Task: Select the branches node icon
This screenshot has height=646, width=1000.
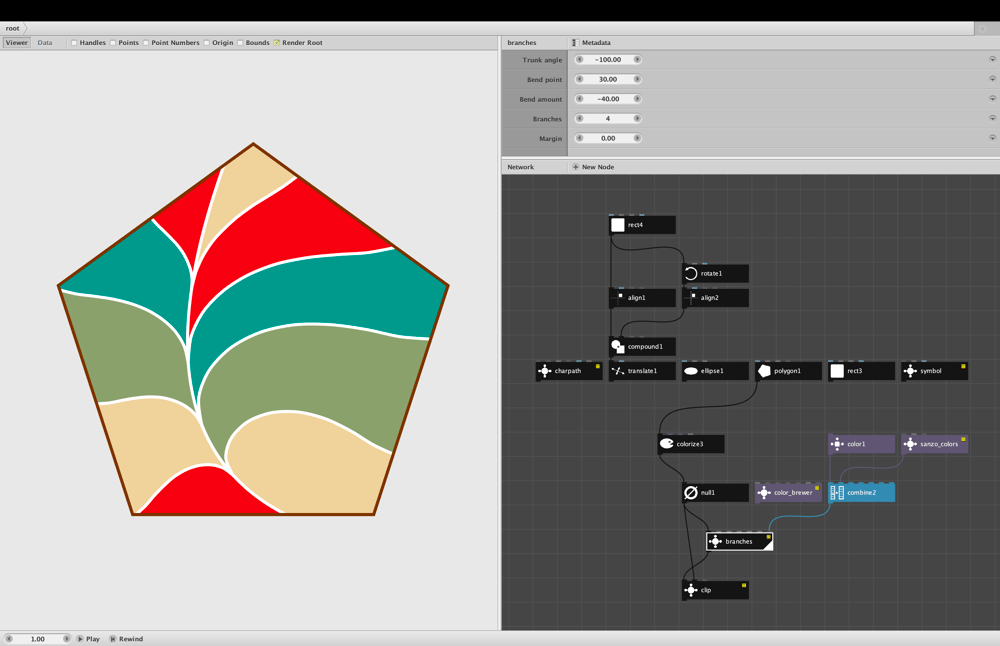Action: (716, 541)
